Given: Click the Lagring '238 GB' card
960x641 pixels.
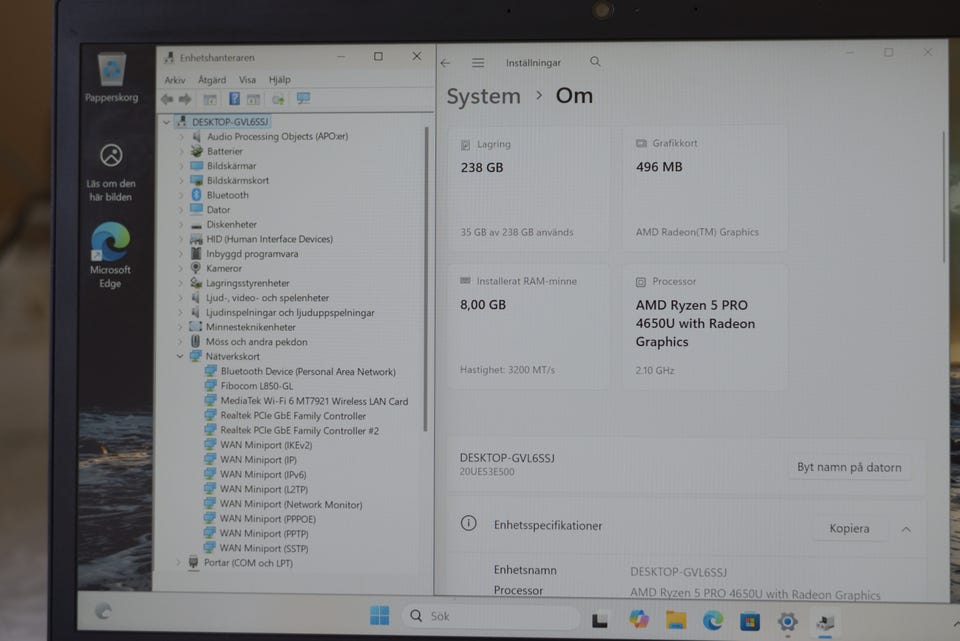Looking at the screenshot, I should coord(529,188).
